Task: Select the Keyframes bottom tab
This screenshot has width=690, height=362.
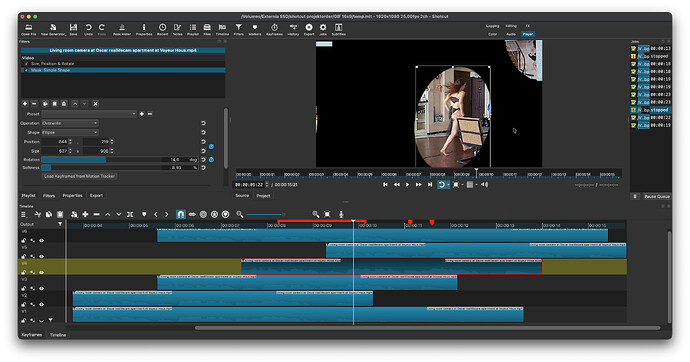Action: pyautogui.click(x=32, y=335)
